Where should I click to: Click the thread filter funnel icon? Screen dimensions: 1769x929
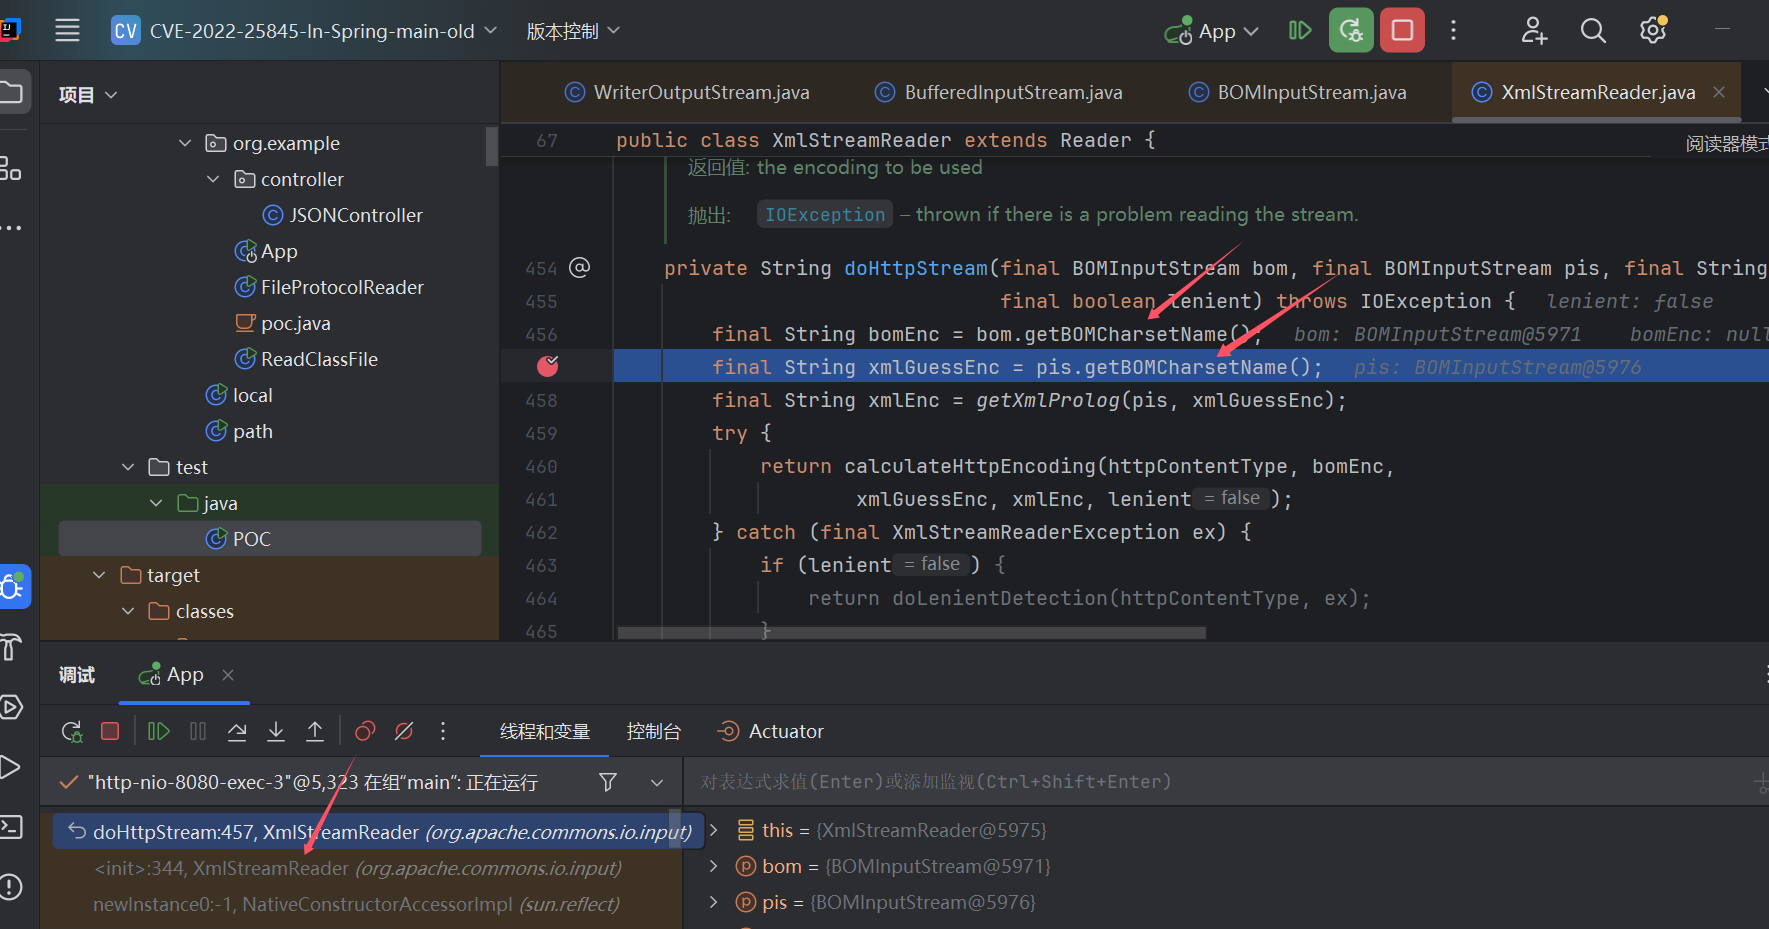[607, 782]
